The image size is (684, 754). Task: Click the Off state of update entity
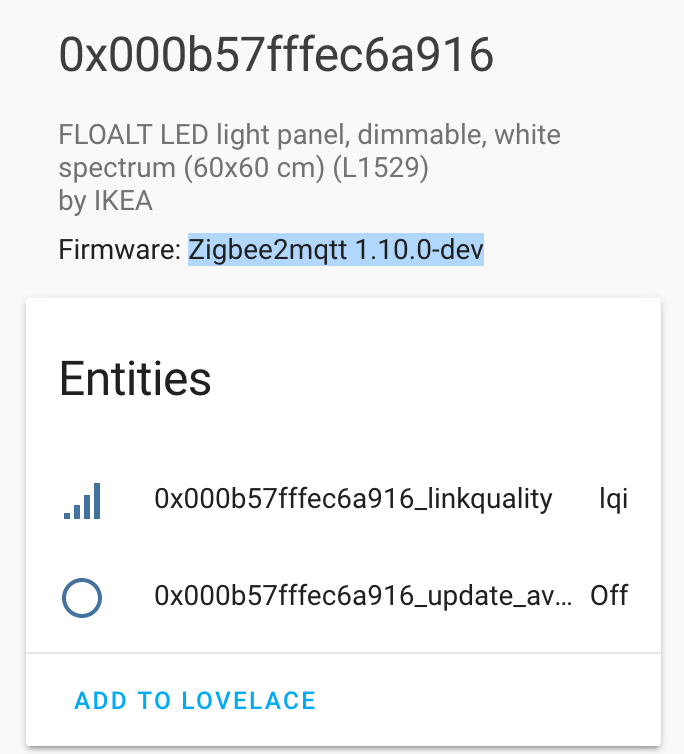coord(609,596)
